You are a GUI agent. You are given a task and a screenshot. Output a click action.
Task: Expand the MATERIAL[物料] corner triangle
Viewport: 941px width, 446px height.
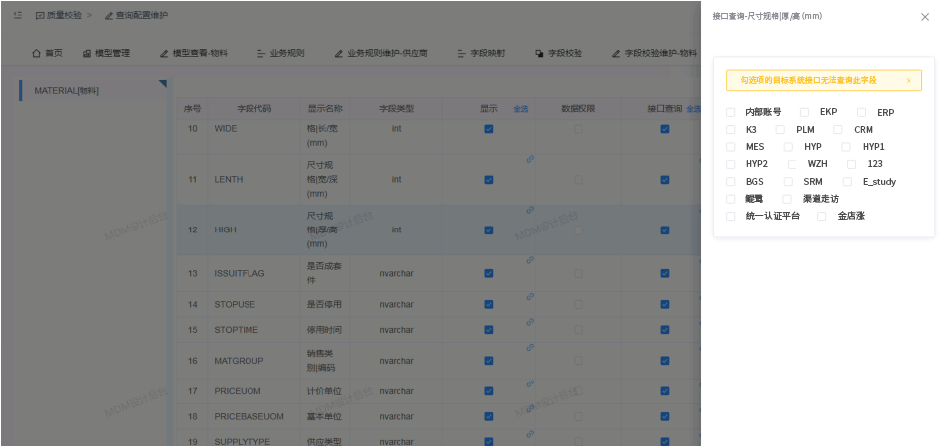162,84
